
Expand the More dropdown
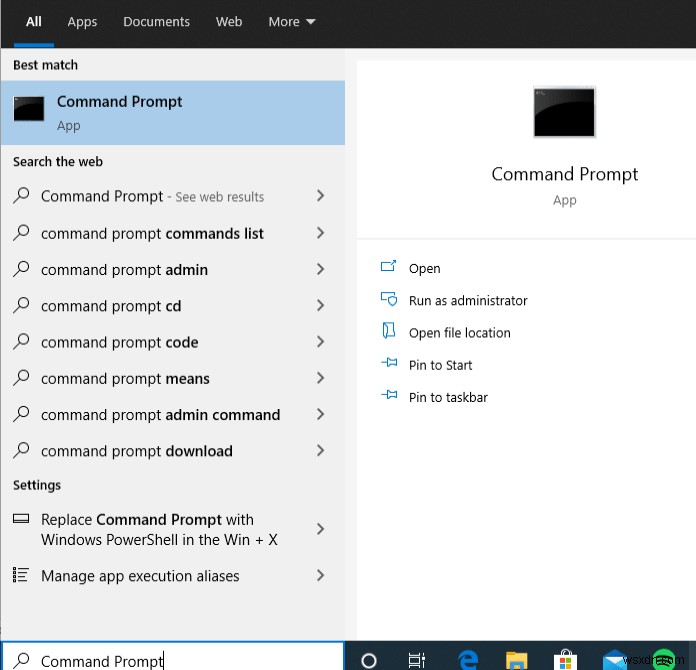pos(292,22)
